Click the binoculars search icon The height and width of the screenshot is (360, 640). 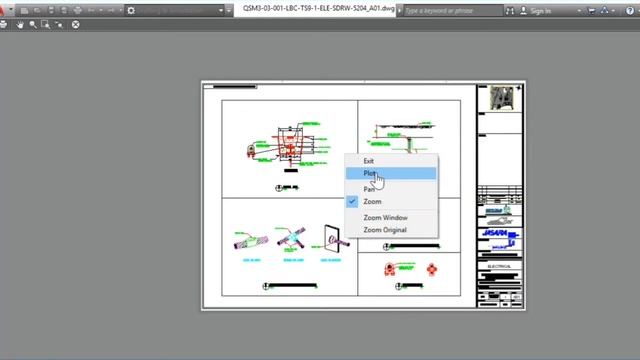[510, 11]
